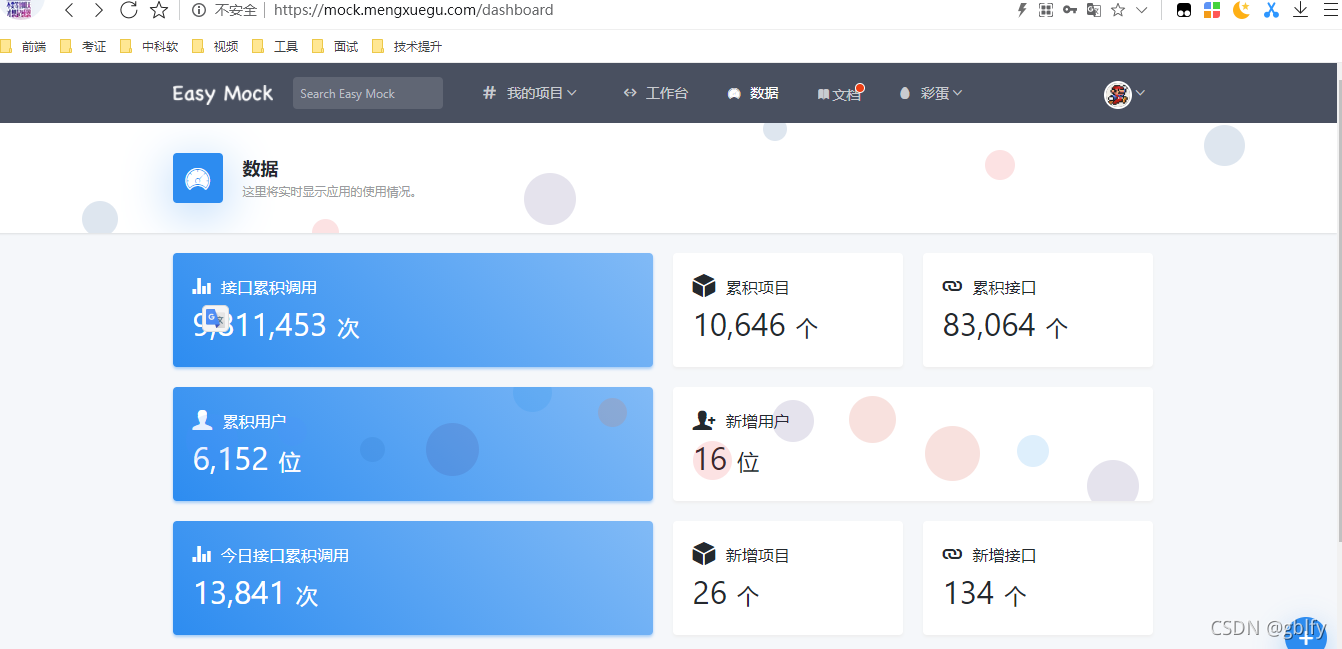Click the person icon beside 累积用户

202,420
